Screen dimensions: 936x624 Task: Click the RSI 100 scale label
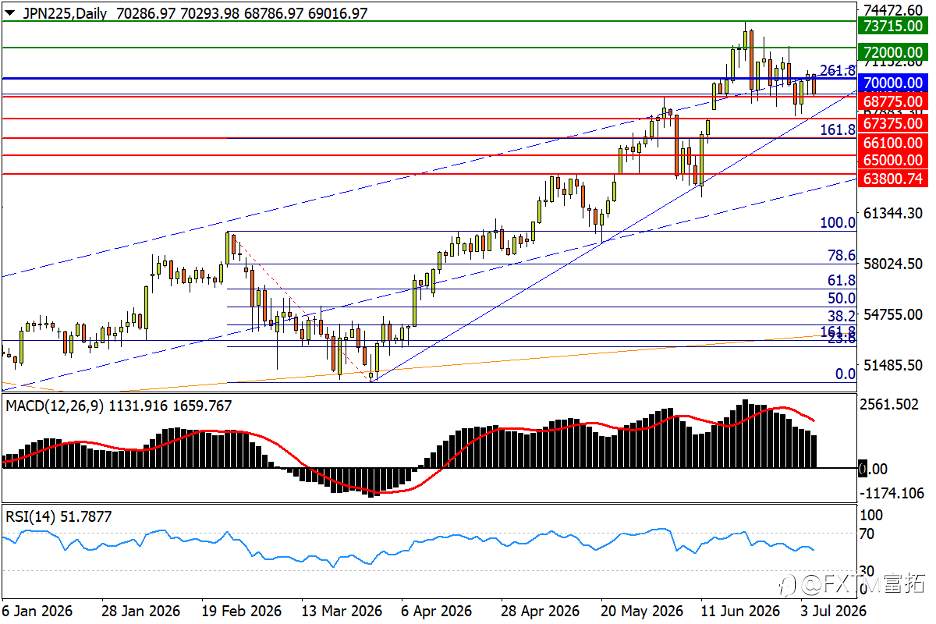click(x=870, y=515)
